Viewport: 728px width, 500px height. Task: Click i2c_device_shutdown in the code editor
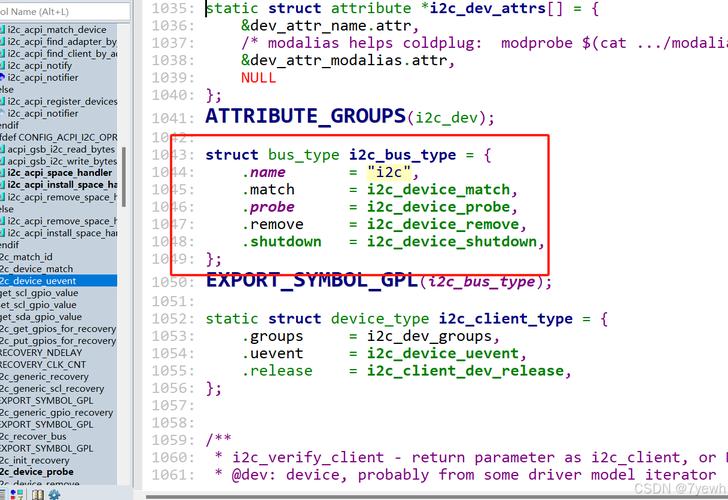click(452, 242)
